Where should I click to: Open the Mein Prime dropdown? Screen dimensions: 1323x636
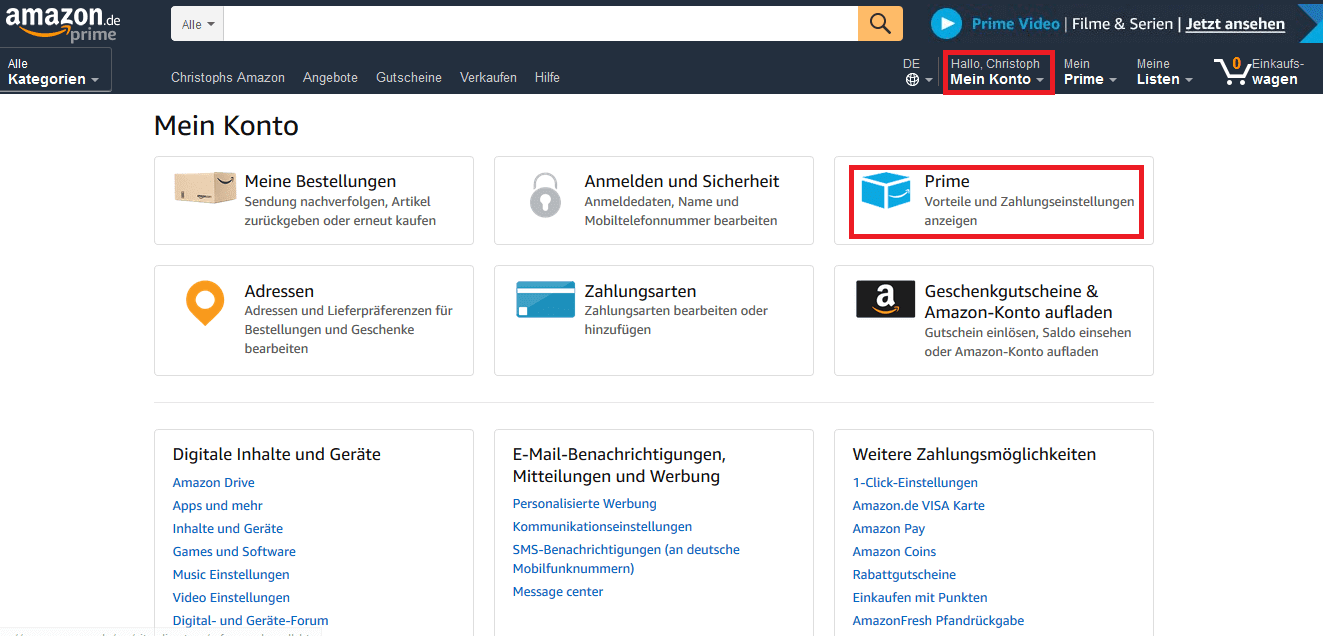(1090, 71)
